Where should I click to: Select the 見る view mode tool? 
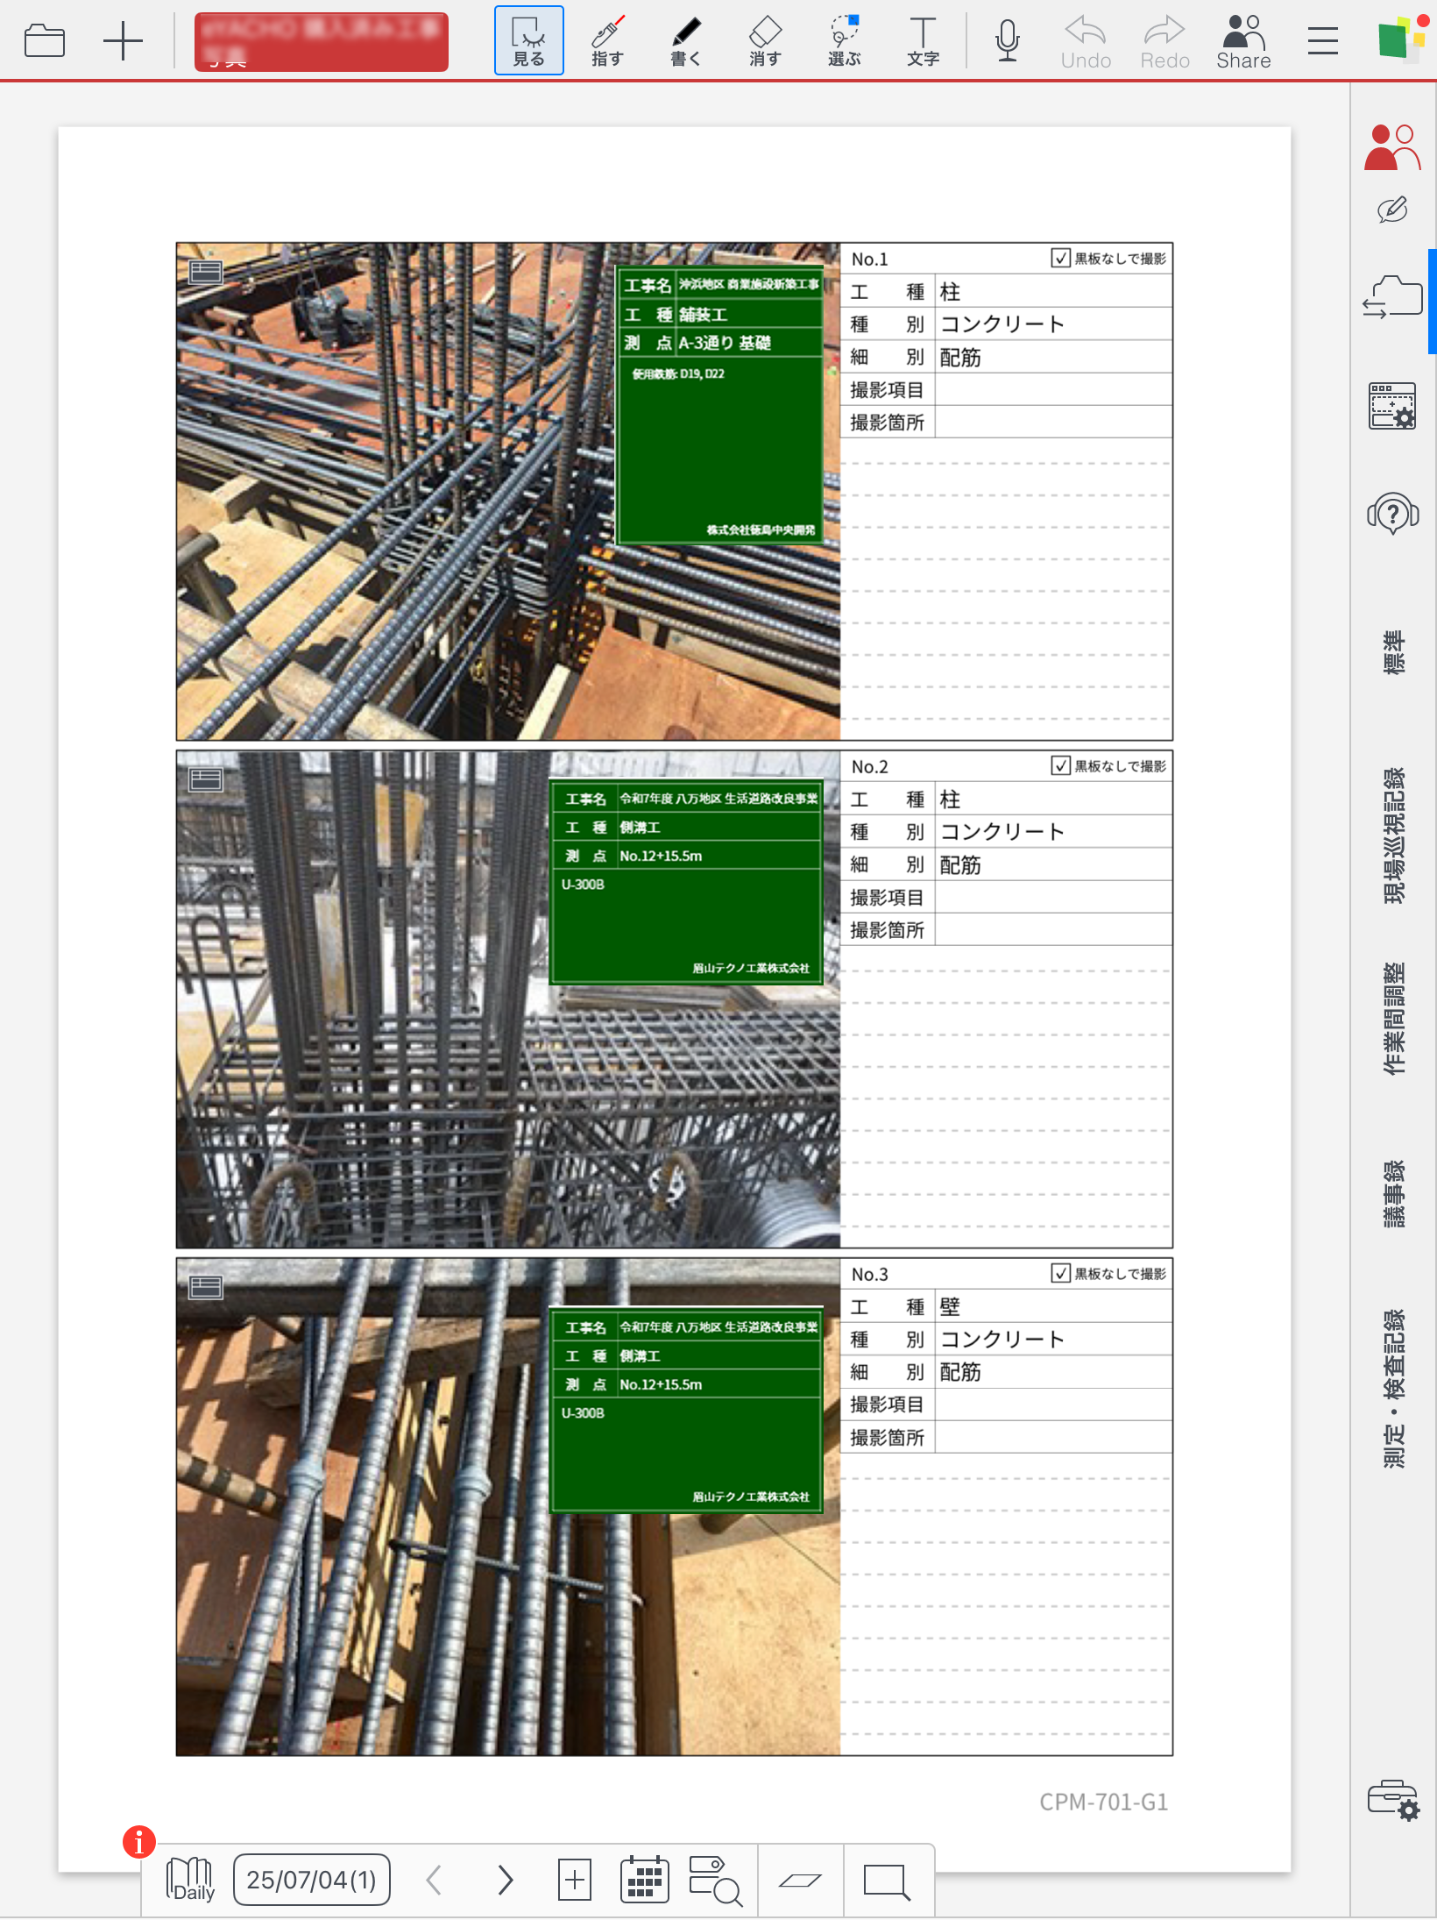click(x=528, y=41)
